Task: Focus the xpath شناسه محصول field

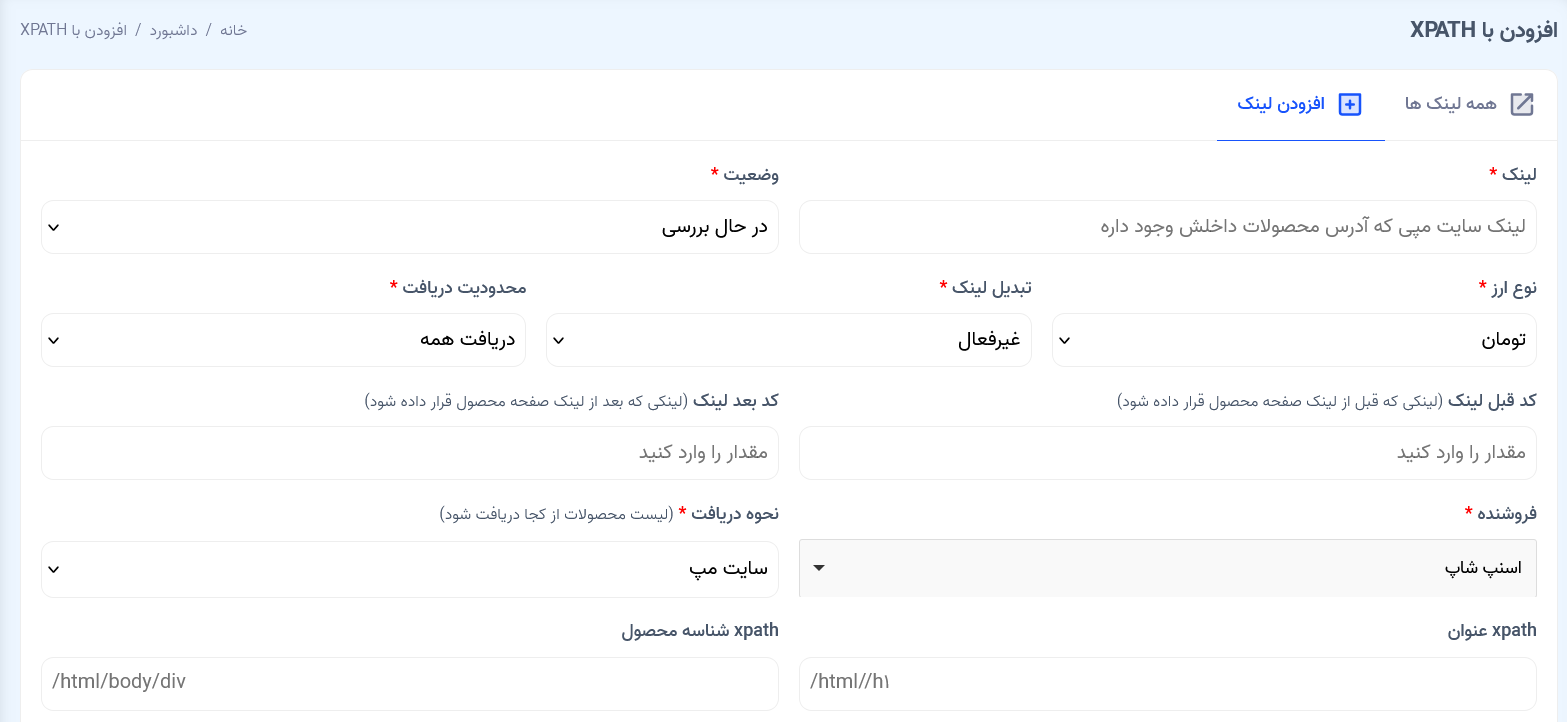Action: (410, 683)
